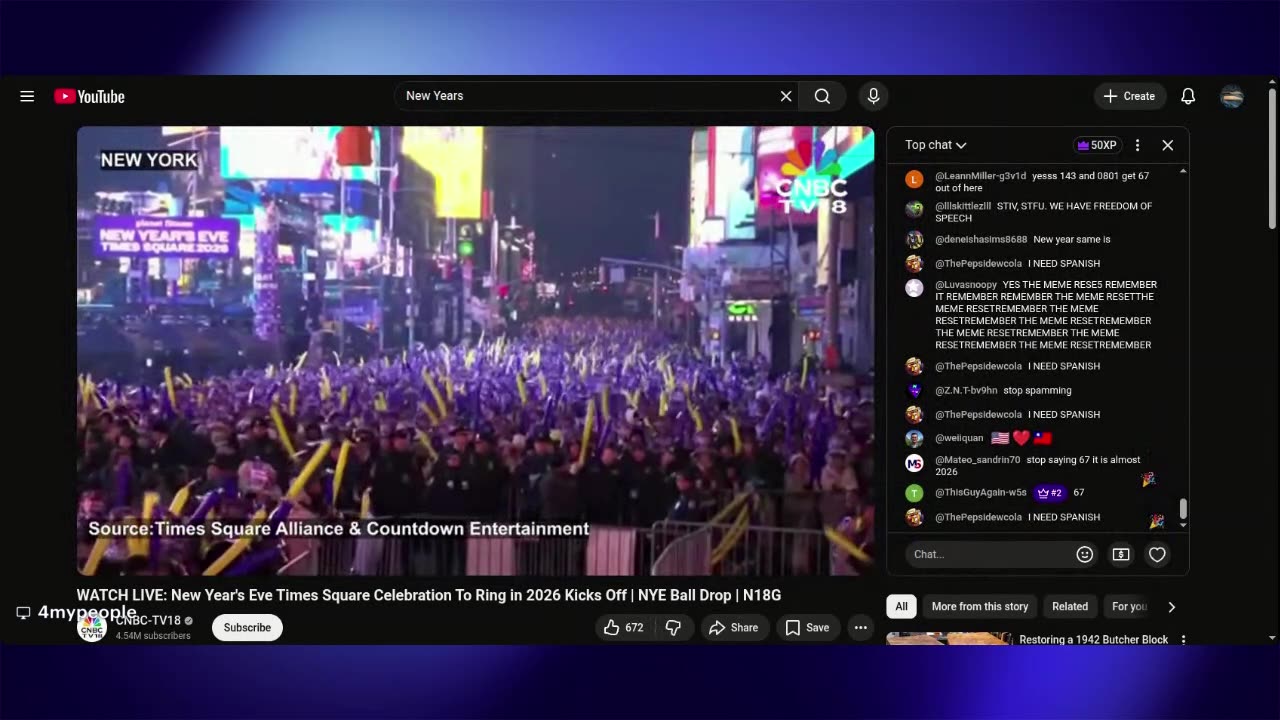Select the All filter chip
The width and height of the screenshot is (1280, 720).
coord(901,606)
